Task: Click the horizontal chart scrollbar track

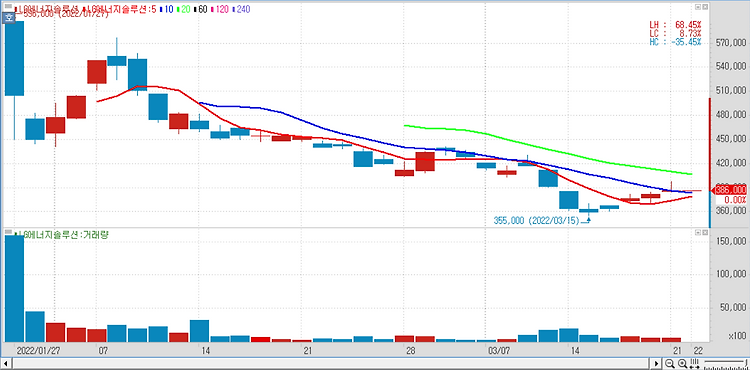Action: point(332,363)
